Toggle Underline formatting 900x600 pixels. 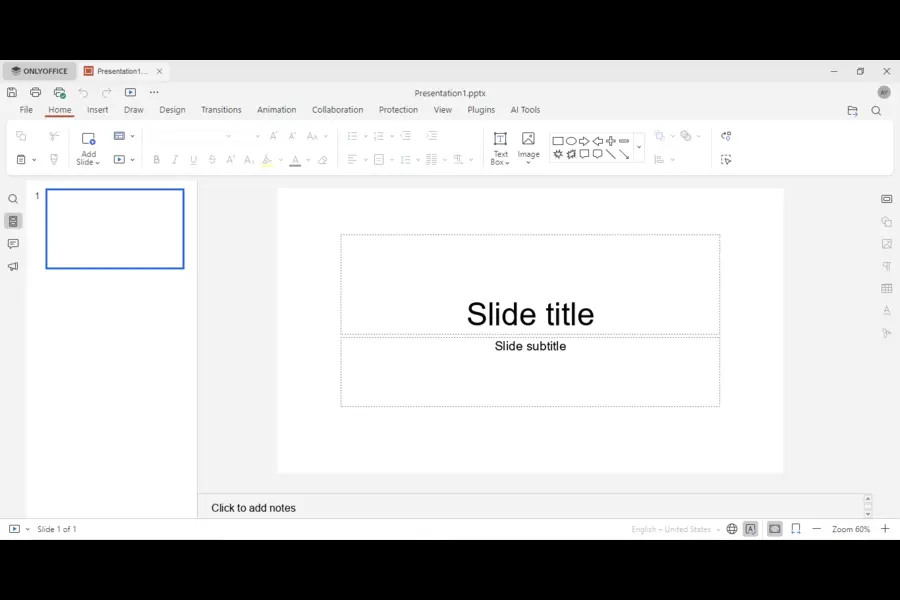(193, 160)
